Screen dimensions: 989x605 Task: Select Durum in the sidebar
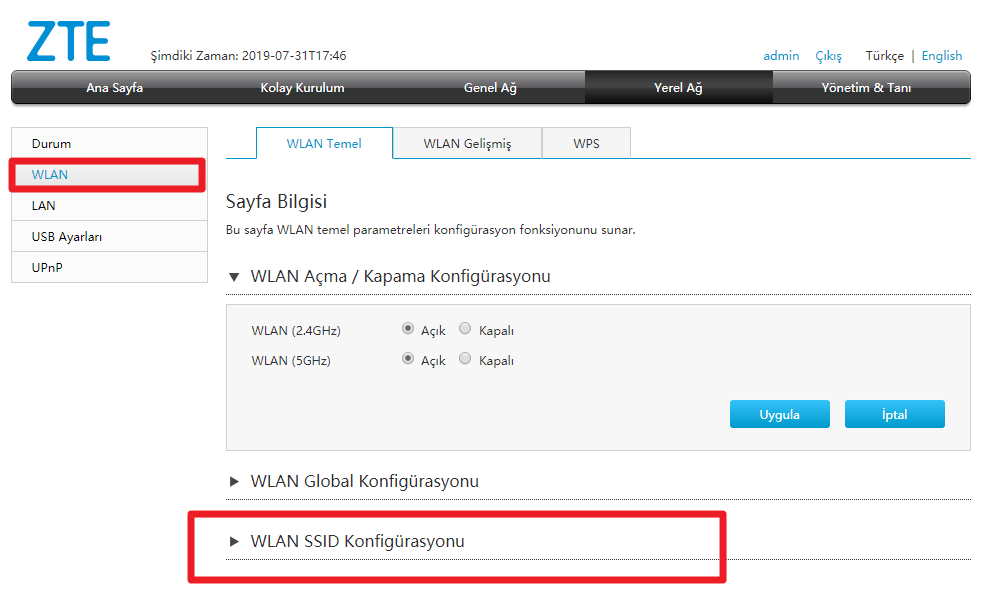pos(51,143)
